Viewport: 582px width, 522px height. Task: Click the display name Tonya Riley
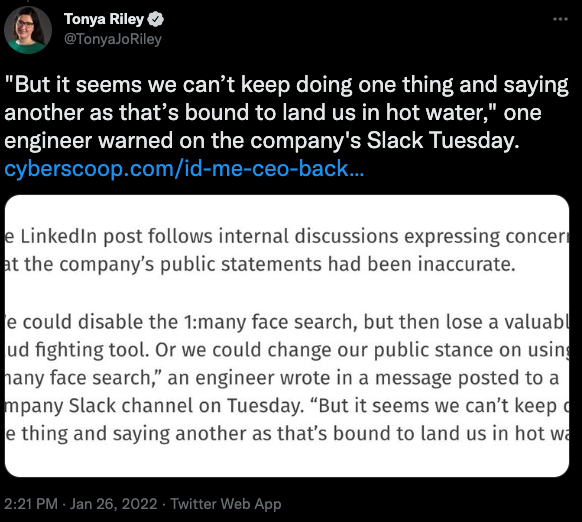[x=104, y=19]
